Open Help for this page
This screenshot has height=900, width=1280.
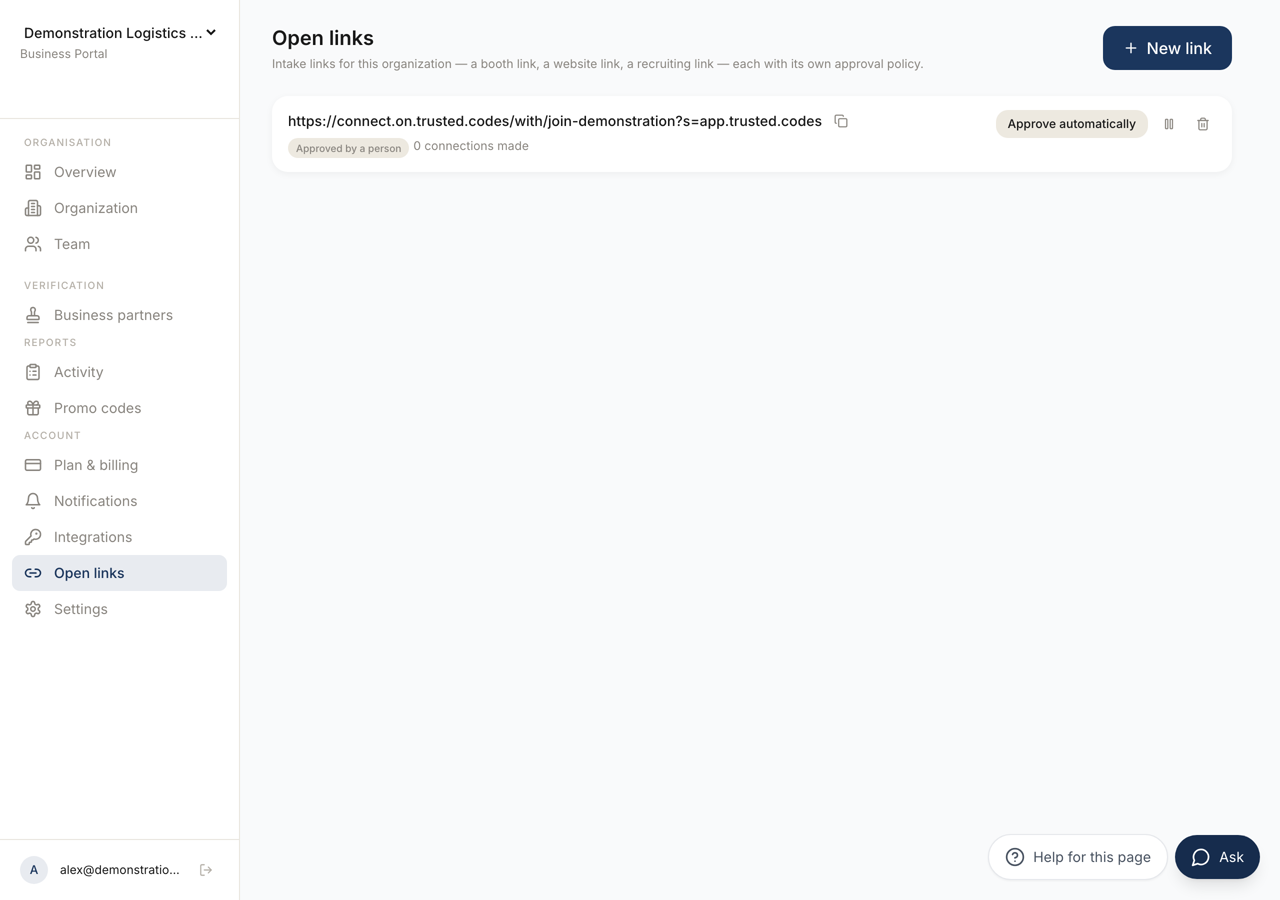pos(1078,857)
